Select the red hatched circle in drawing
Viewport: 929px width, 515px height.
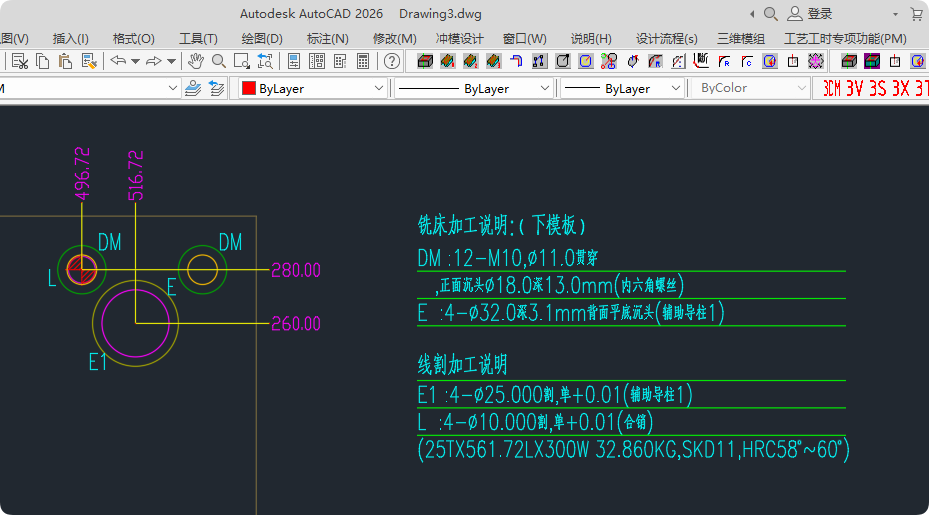[x=81, y=270]
